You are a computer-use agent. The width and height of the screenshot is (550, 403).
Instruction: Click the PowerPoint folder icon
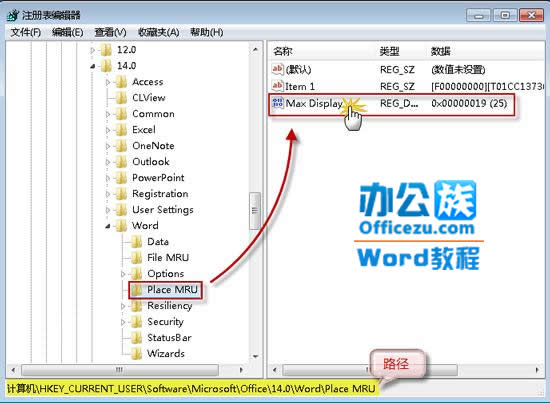pyautogui.click(x=121, y=177)
